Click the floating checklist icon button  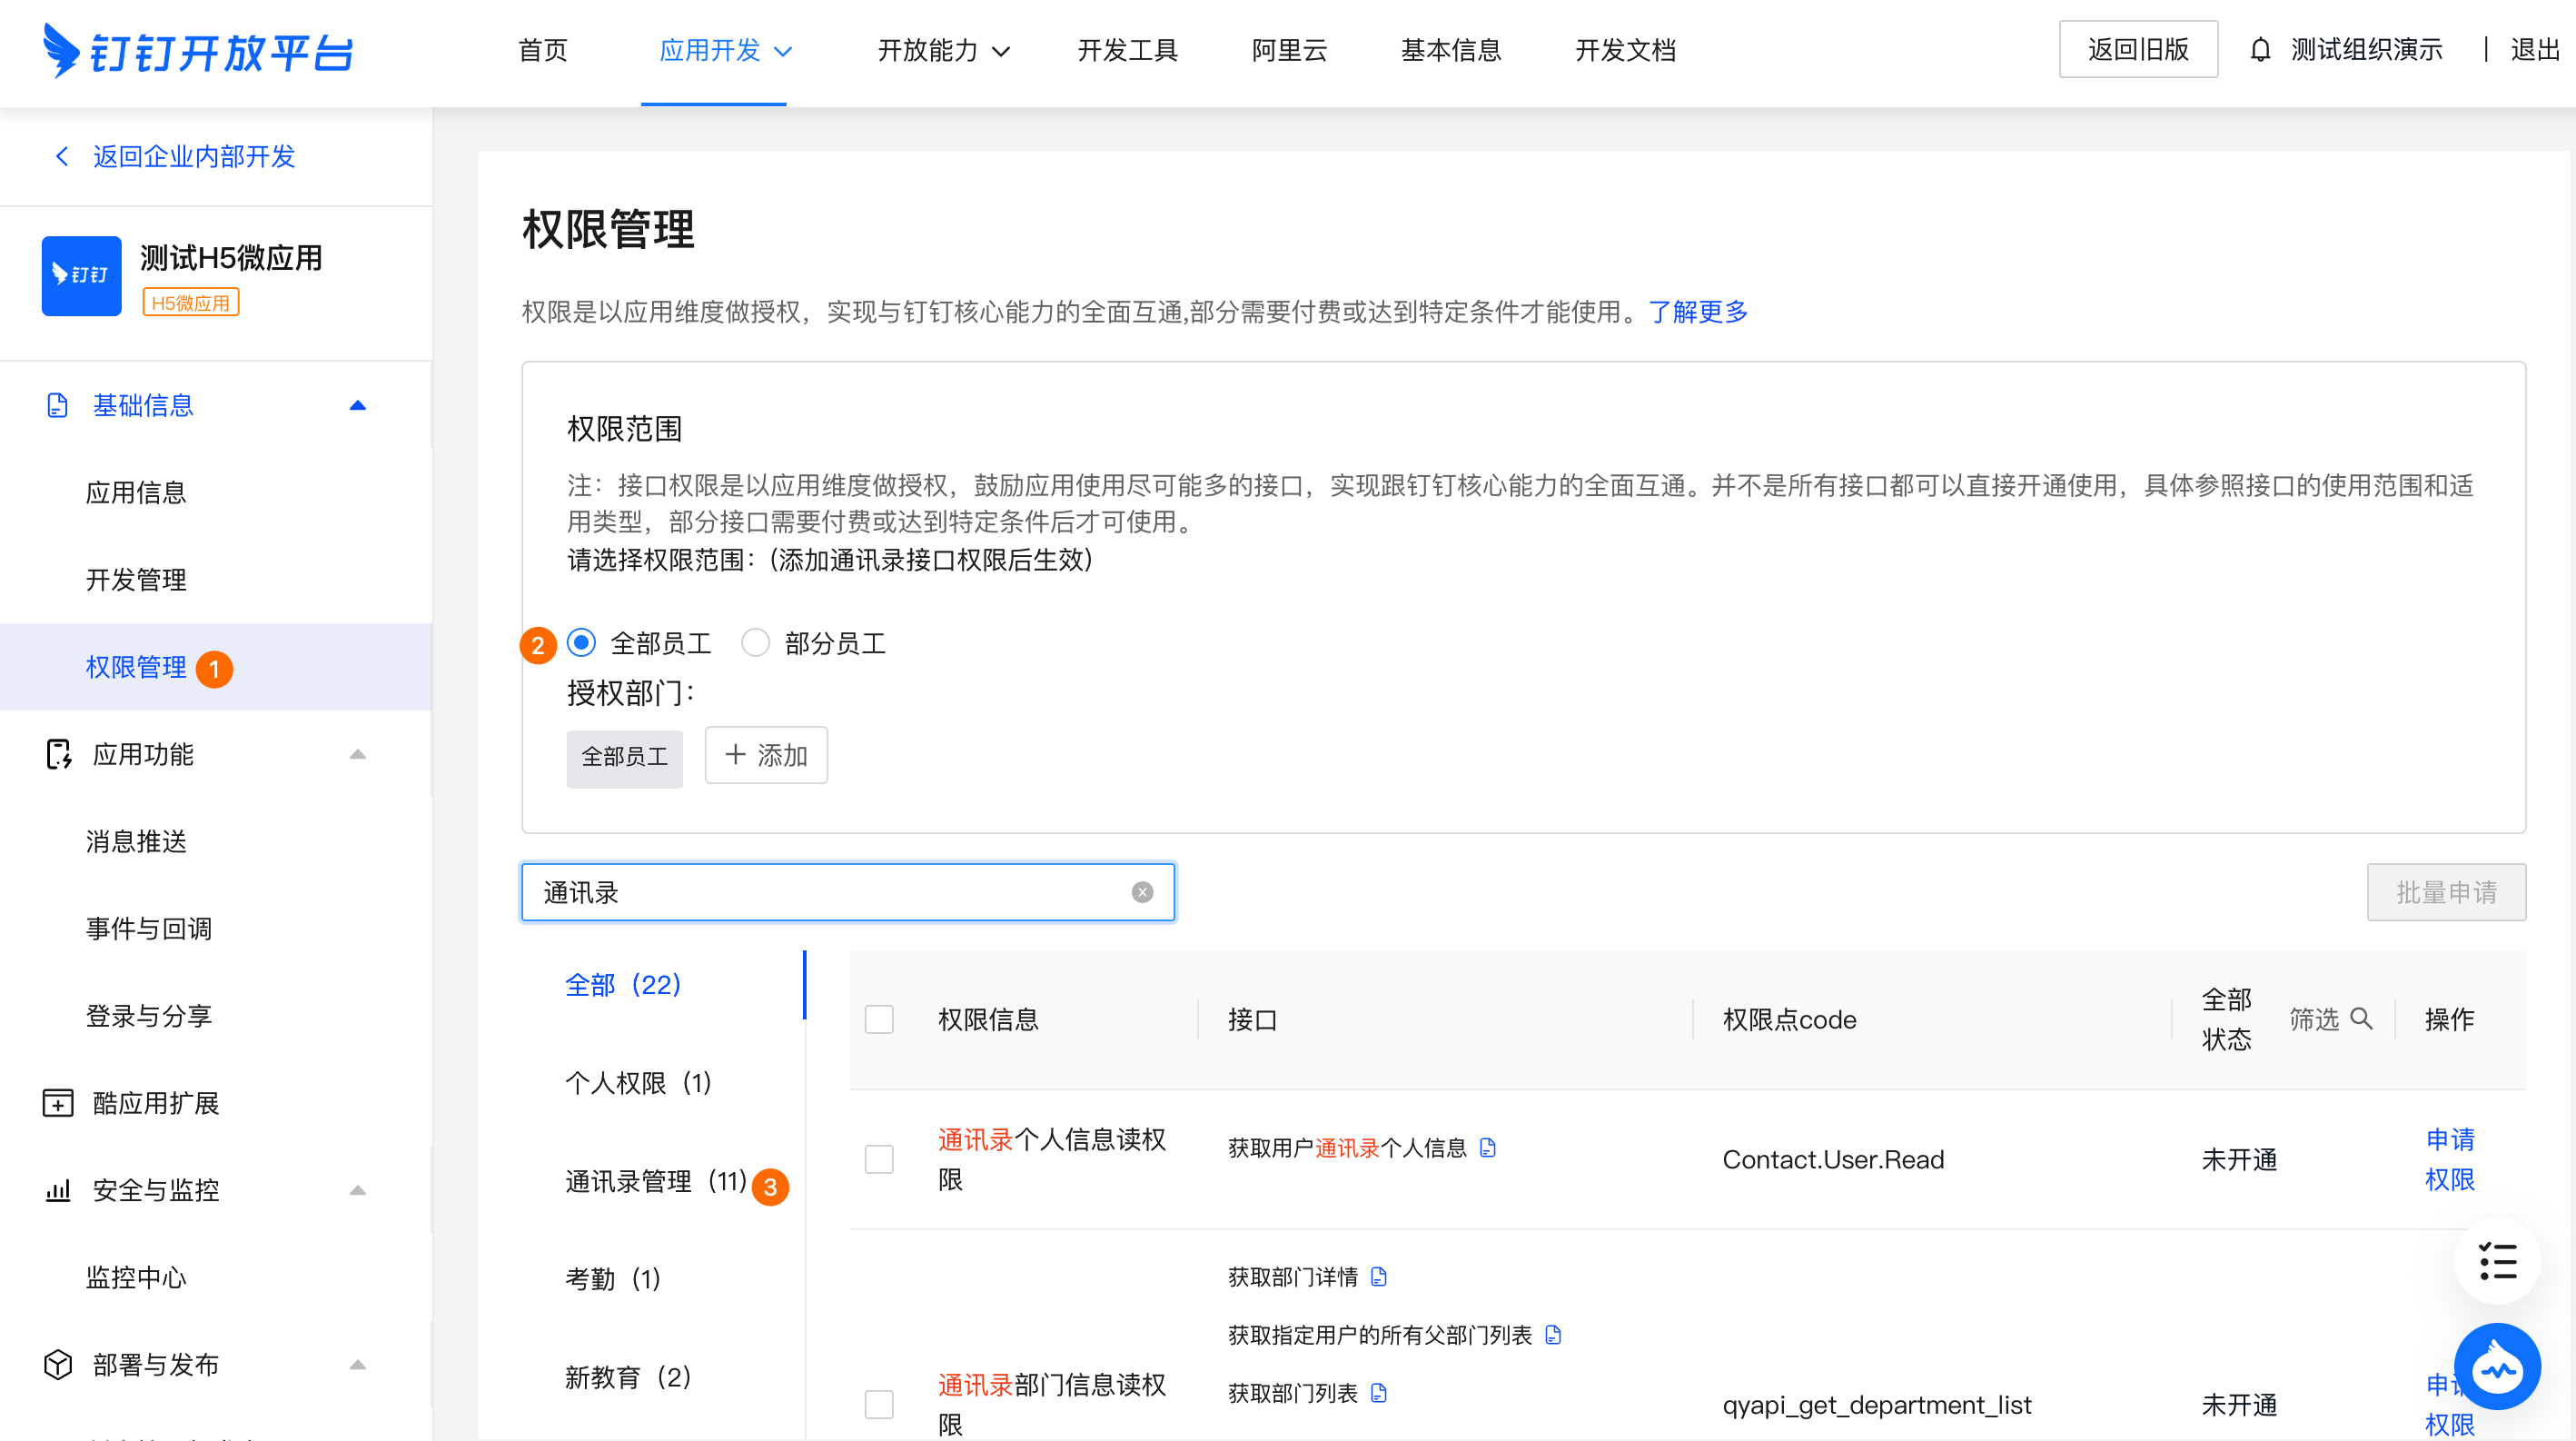point(2497,1261)
